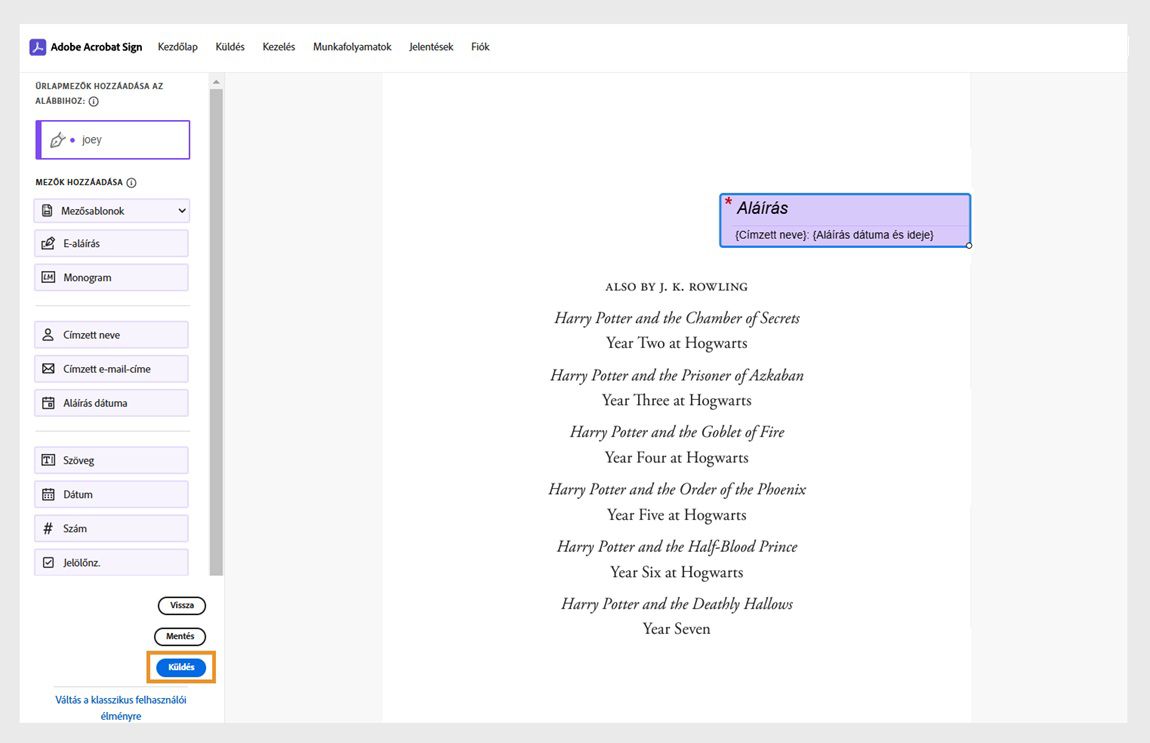Add a Címzett e-mail-címe field
This screenshot has width=1150, height=743.
click(x=111, y=369)
